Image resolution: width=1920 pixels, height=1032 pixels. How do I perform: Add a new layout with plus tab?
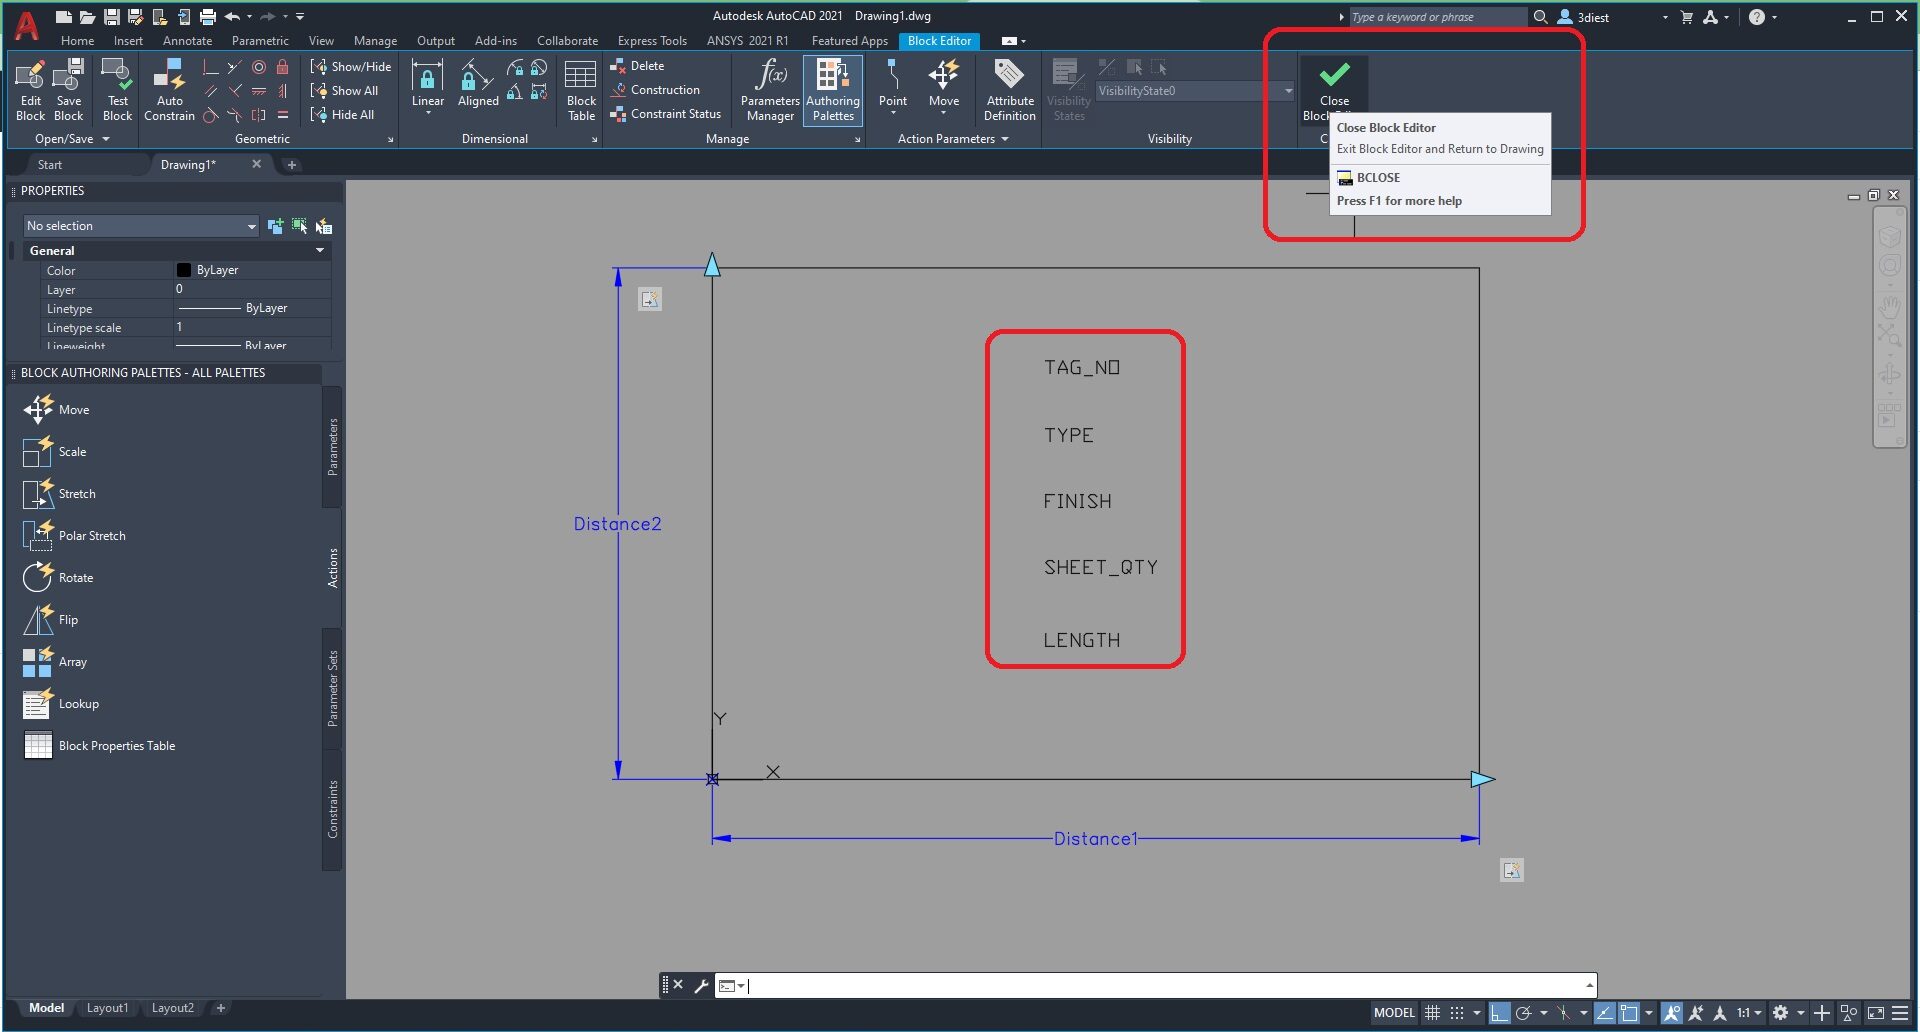tap(221, 1008)
